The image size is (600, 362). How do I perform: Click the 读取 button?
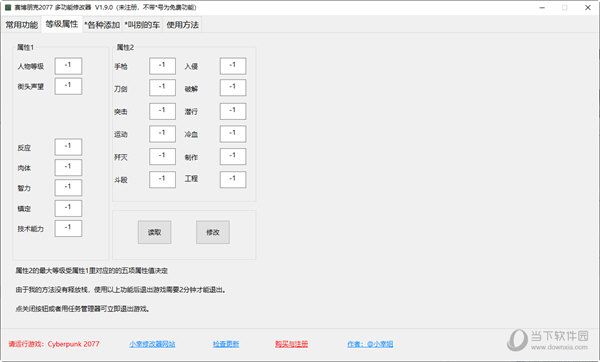pyautogui.click(x=155, y=232)
